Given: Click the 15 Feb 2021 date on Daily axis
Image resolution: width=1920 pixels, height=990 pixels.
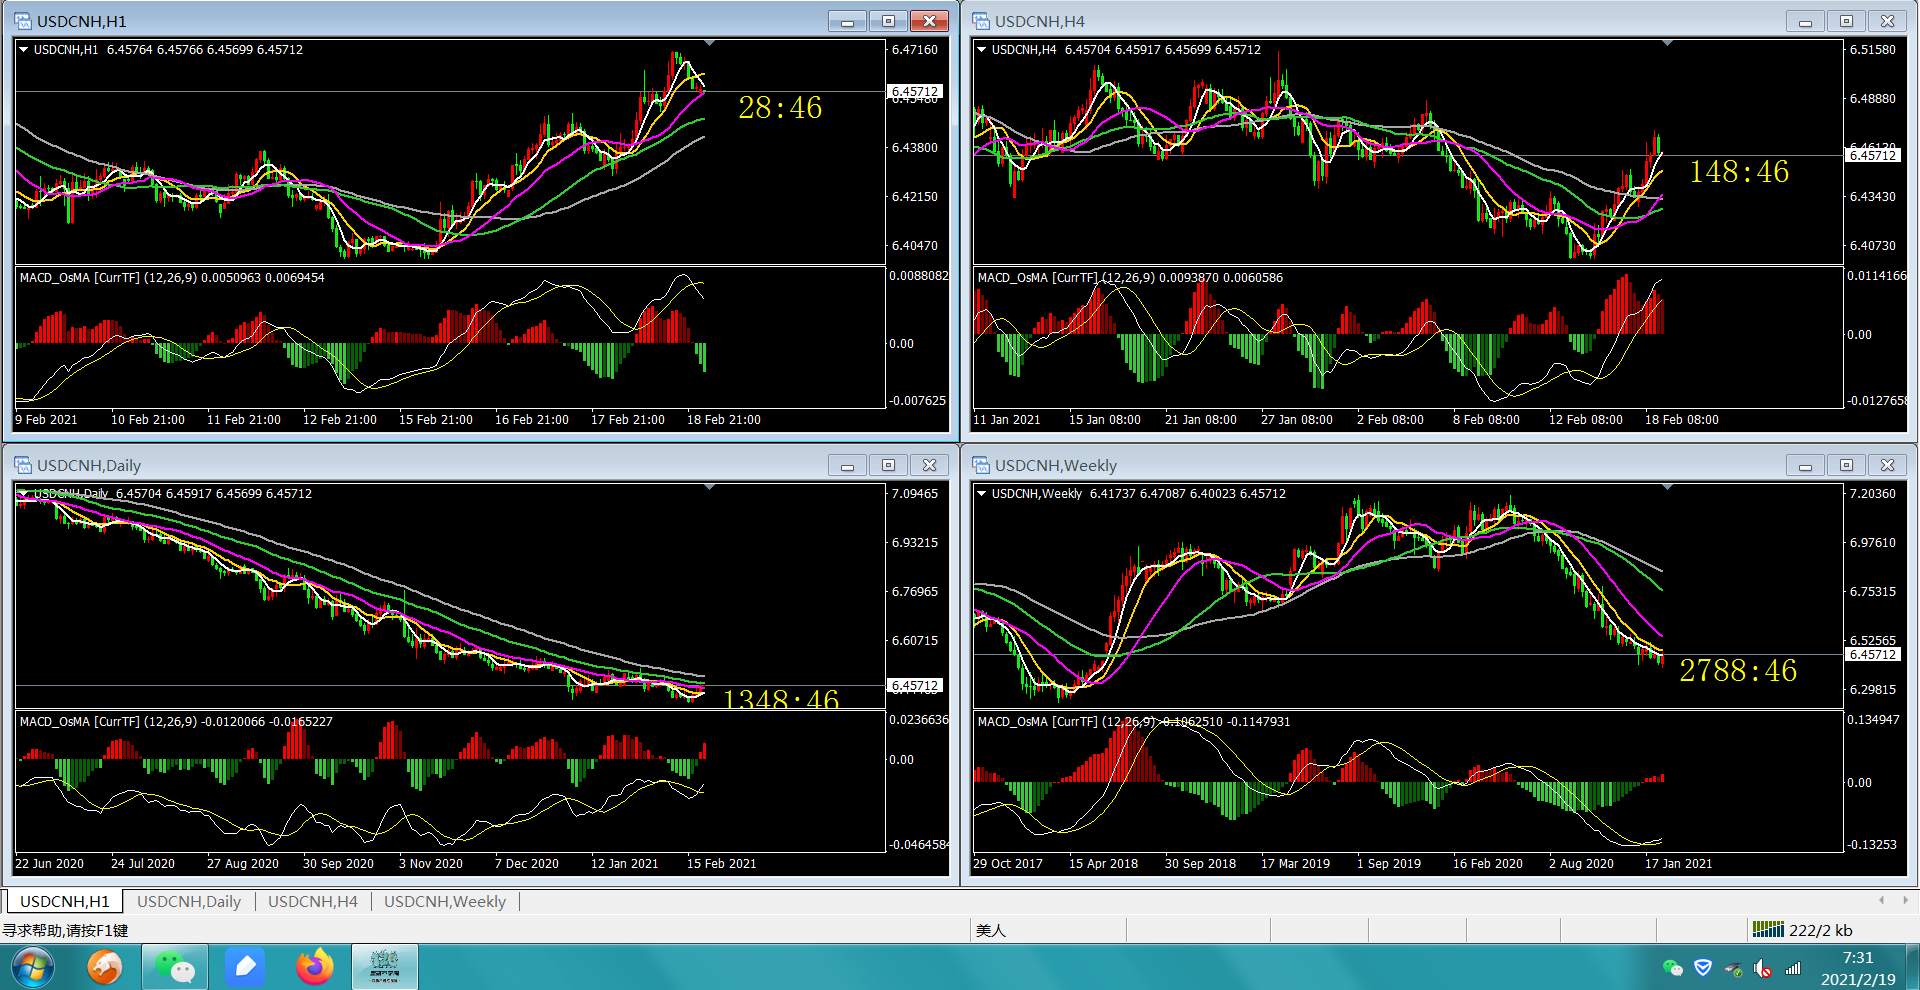Looking at the screenshot, I should tap(721, 863).
